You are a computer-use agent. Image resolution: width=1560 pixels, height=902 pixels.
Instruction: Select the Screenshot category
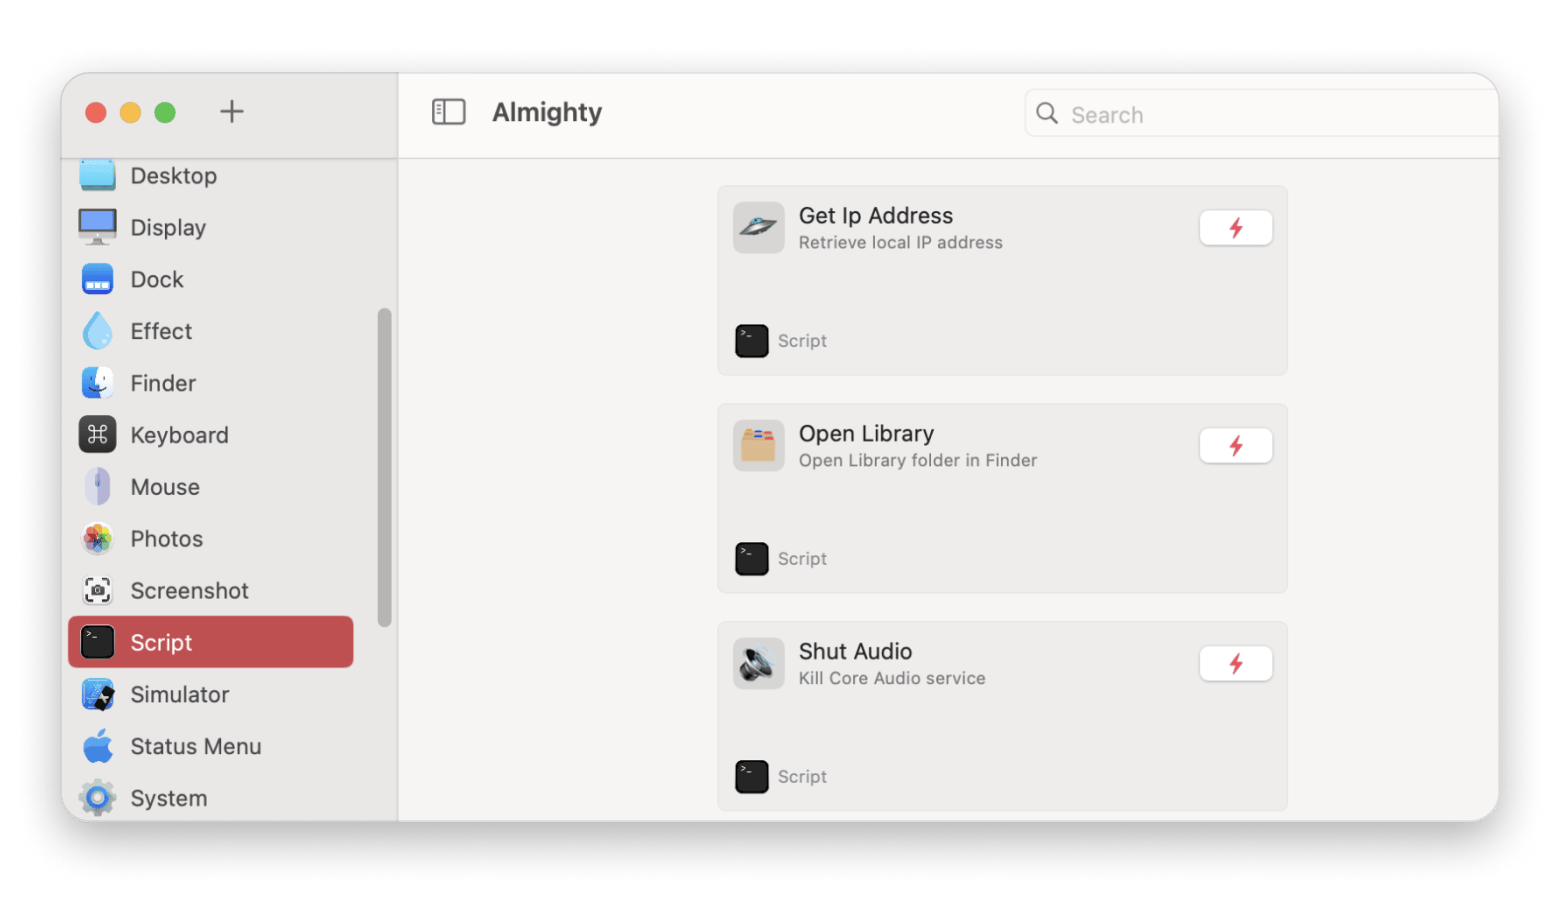(x=210, y=591)
